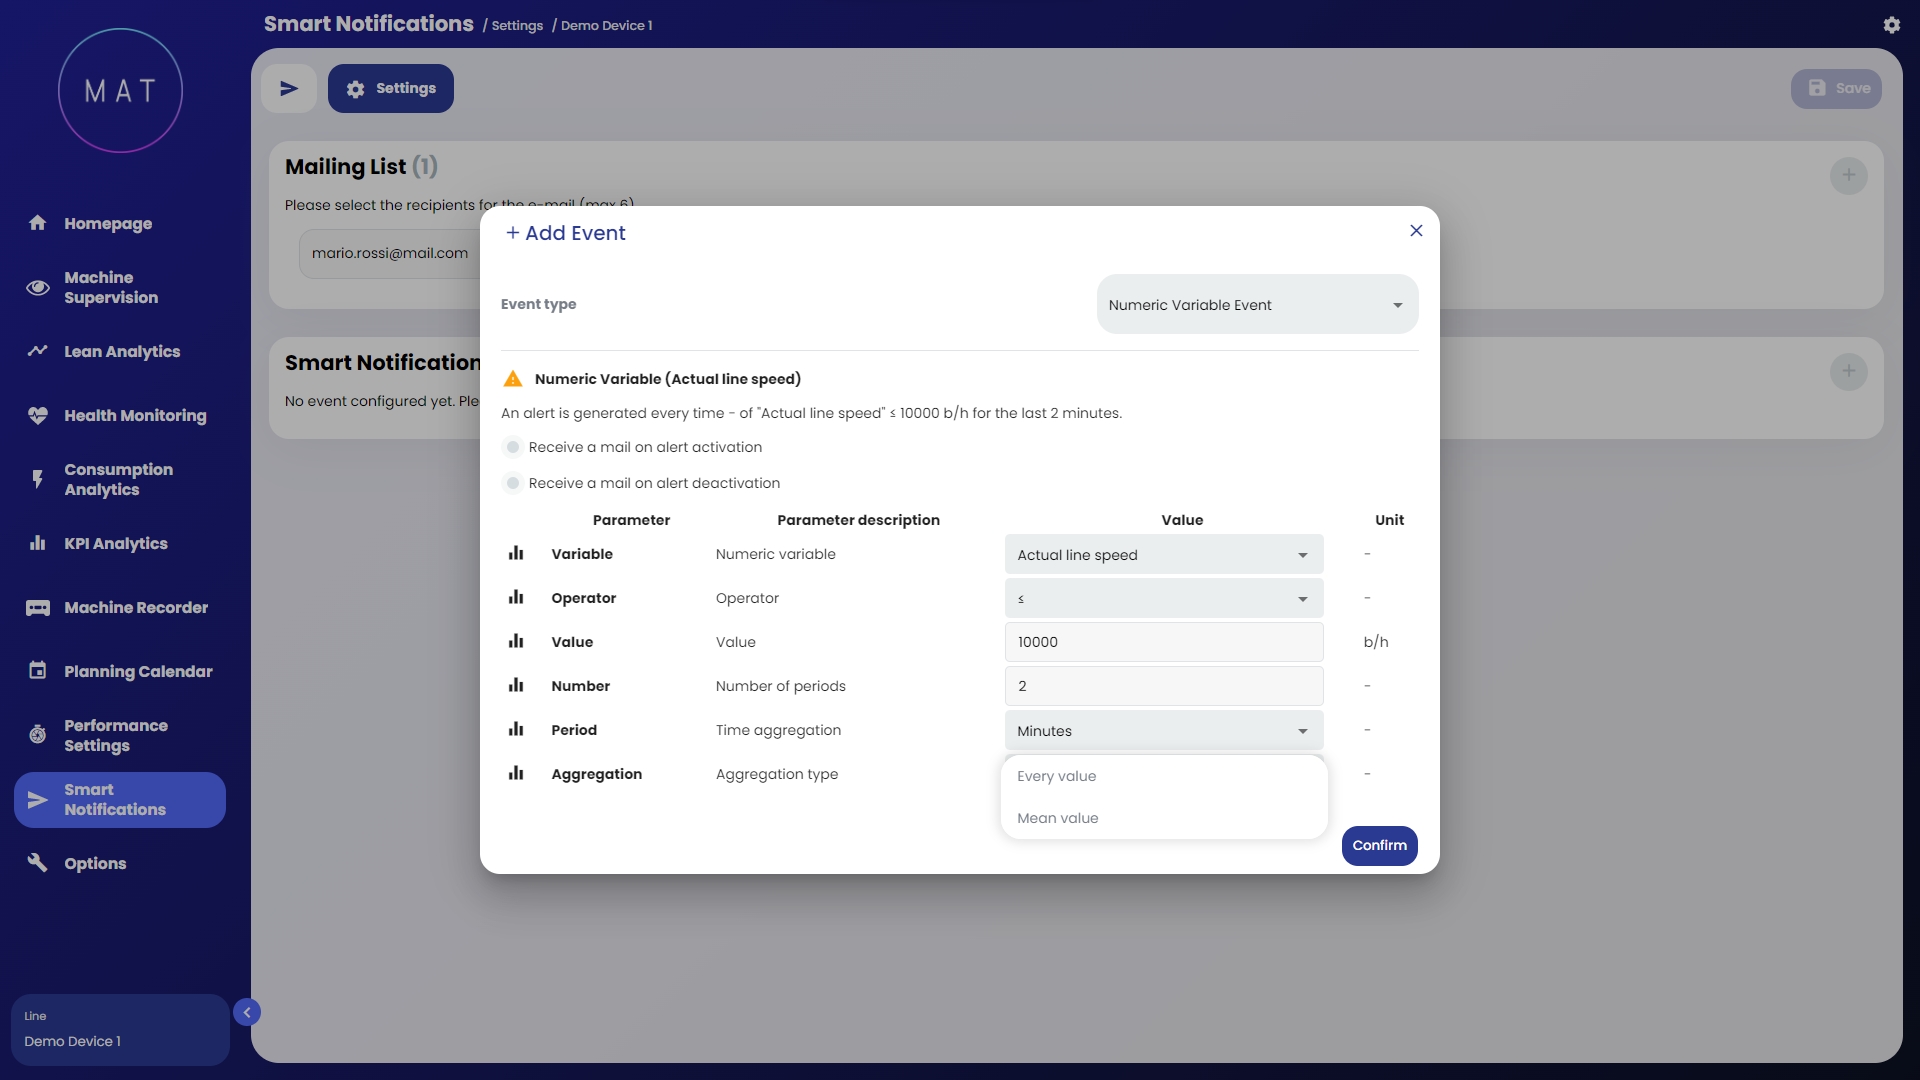Screen dimensions: 1920x1080
Task: Open the Event type dropdown
Action: point(1257,305)
